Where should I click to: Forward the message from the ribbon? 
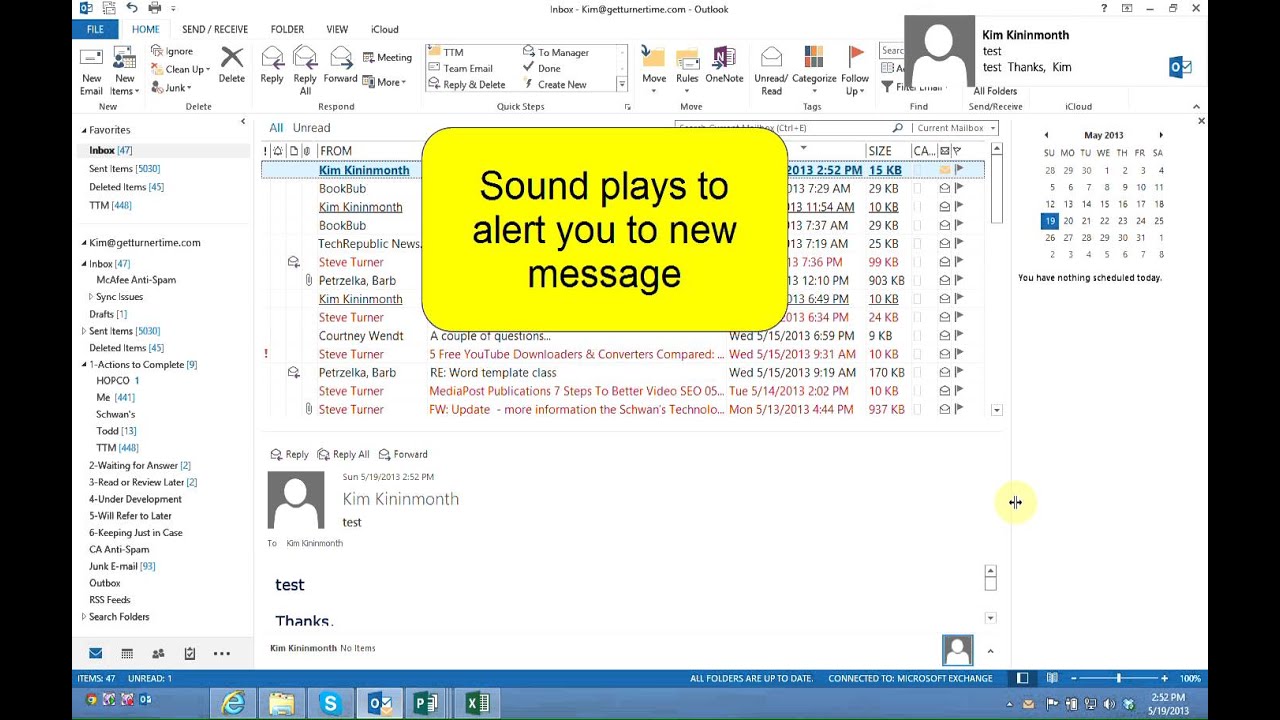coord(340,65)
